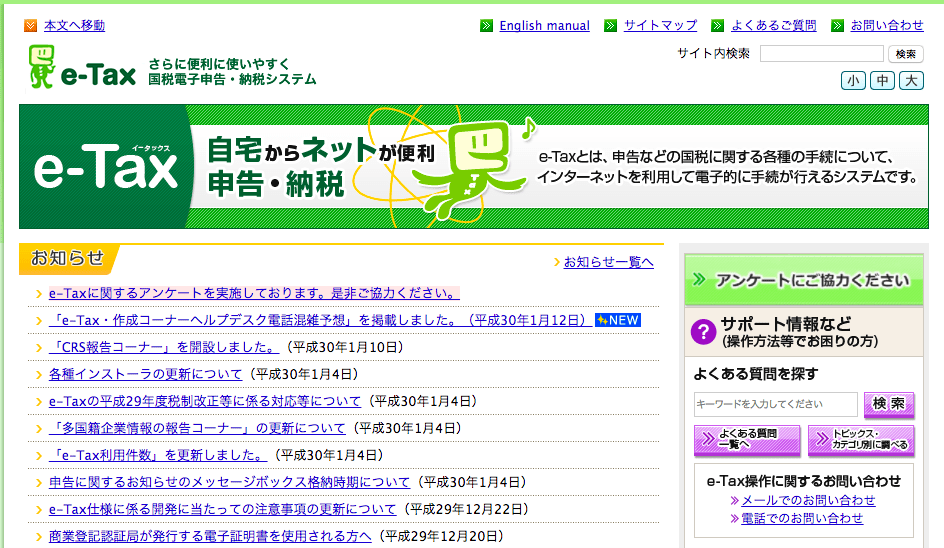944x548 pixels.
Task: Open e-Tax仕様に係る開発 注意事項 link
Action: coord(222,509)
